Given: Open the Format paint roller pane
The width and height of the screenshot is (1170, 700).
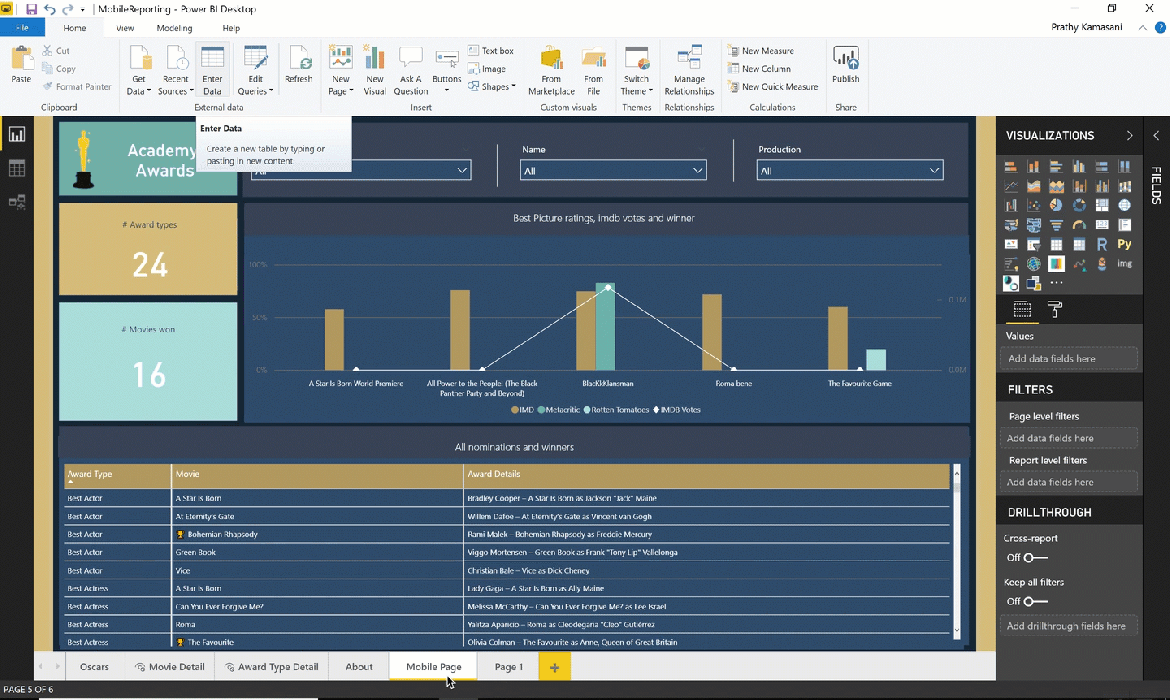Looking at the screenshot, I should (1055, 309).
